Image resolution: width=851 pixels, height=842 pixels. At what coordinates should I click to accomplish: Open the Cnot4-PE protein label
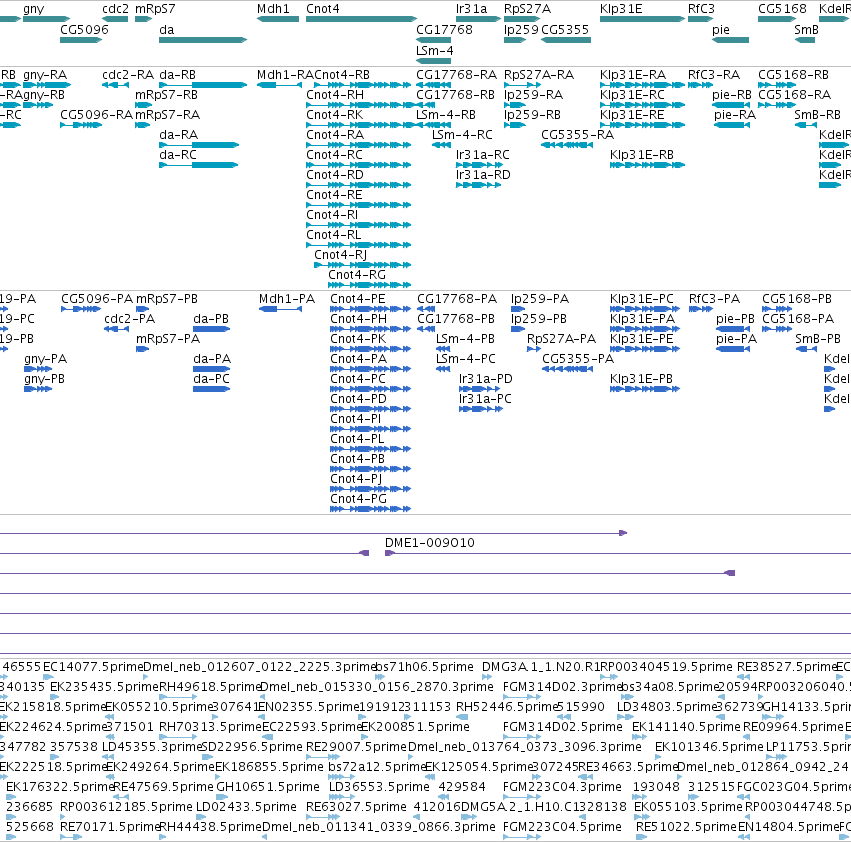tap(358, 299)
